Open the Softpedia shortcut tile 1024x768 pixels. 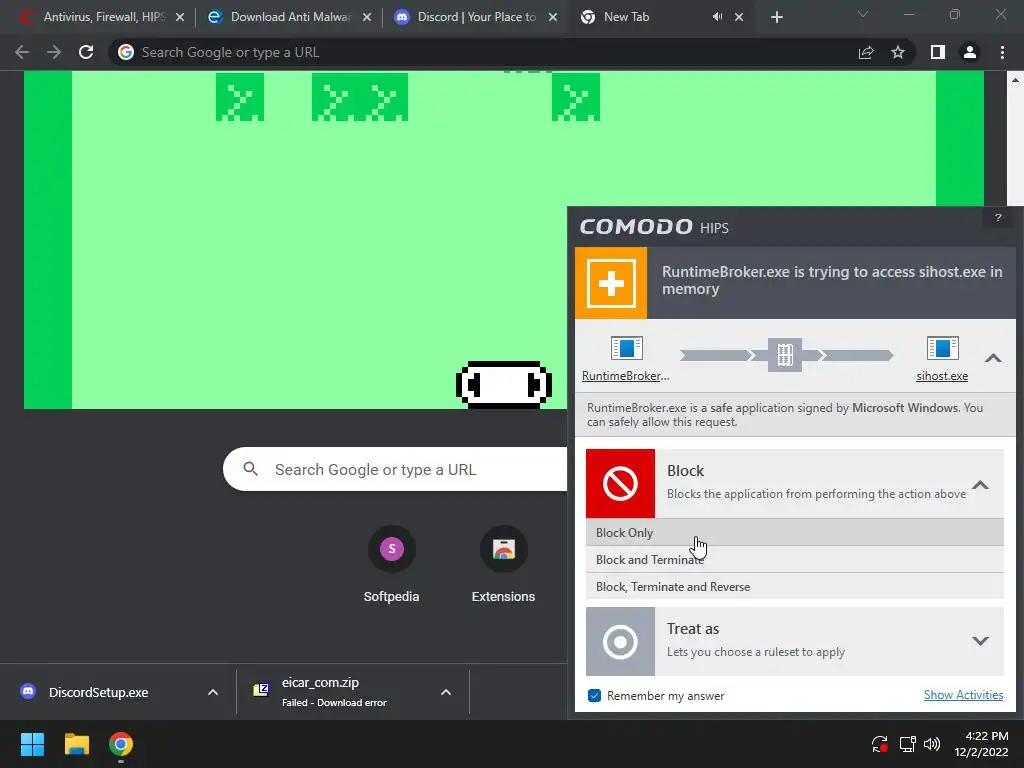pyautogui.click(x=391, y=563)
